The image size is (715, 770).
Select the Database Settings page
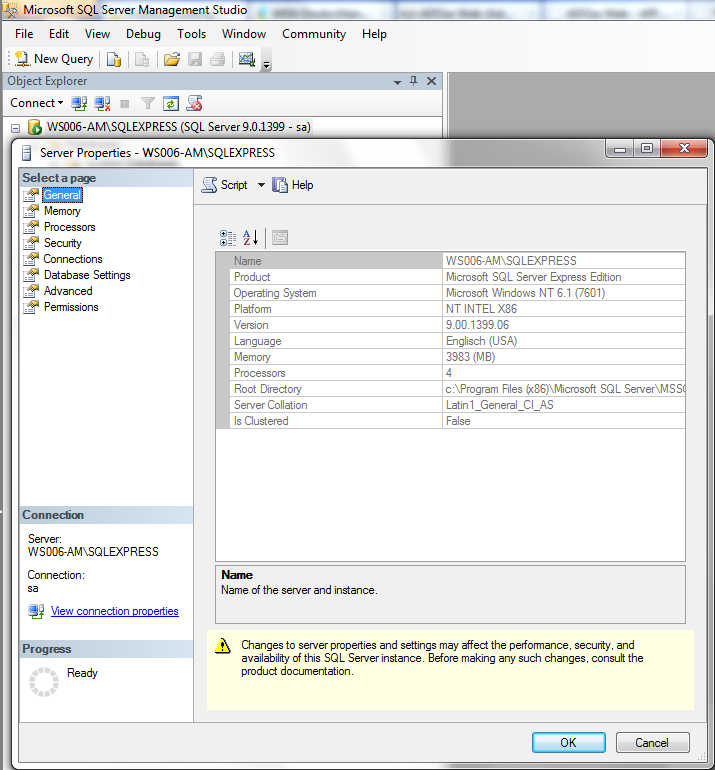pyautogui.click(x=87, y=275)
